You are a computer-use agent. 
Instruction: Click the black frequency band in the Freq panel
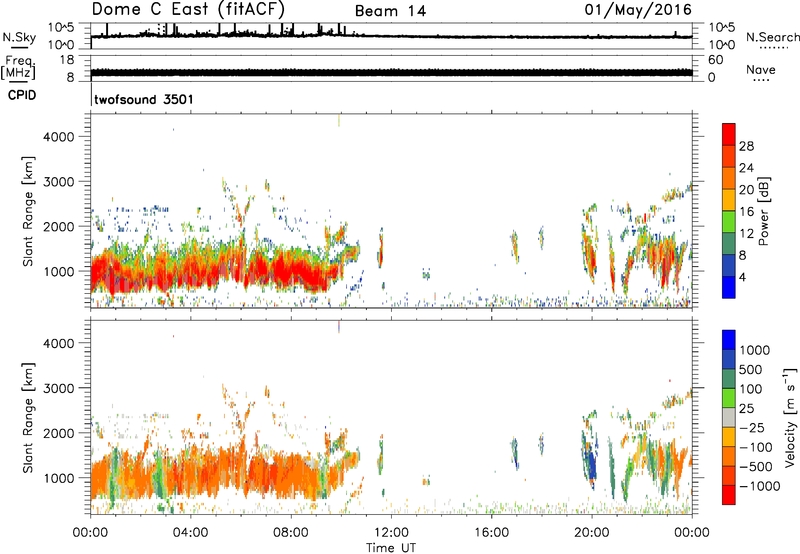[391, 72]
